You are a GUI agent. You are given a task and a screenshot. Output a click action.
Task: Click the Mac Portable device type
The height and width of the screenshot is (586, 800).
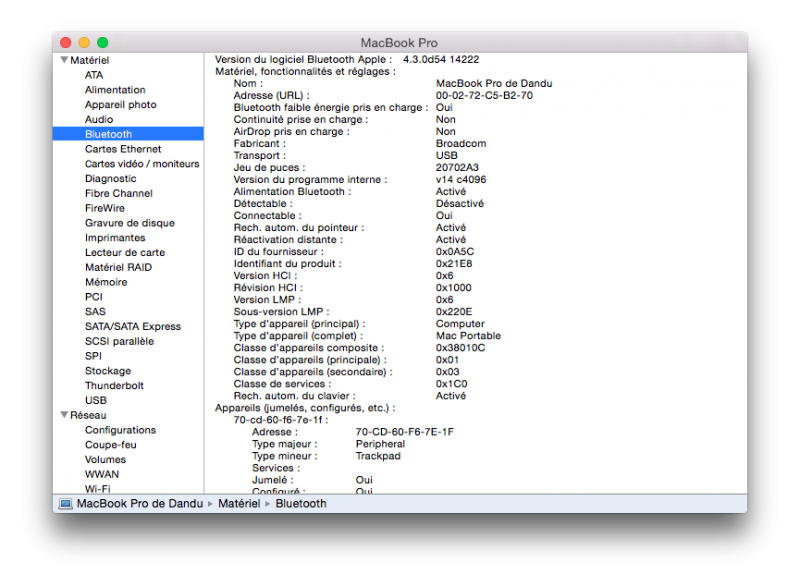pyautogui.click(x=468, y=336)
